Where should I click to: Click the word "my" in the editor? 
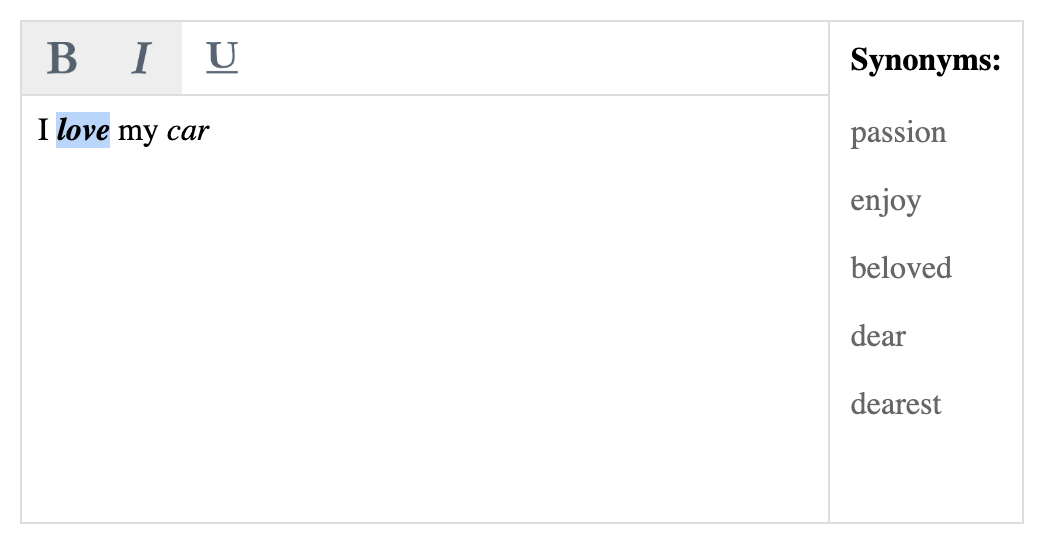click(138, 131)
